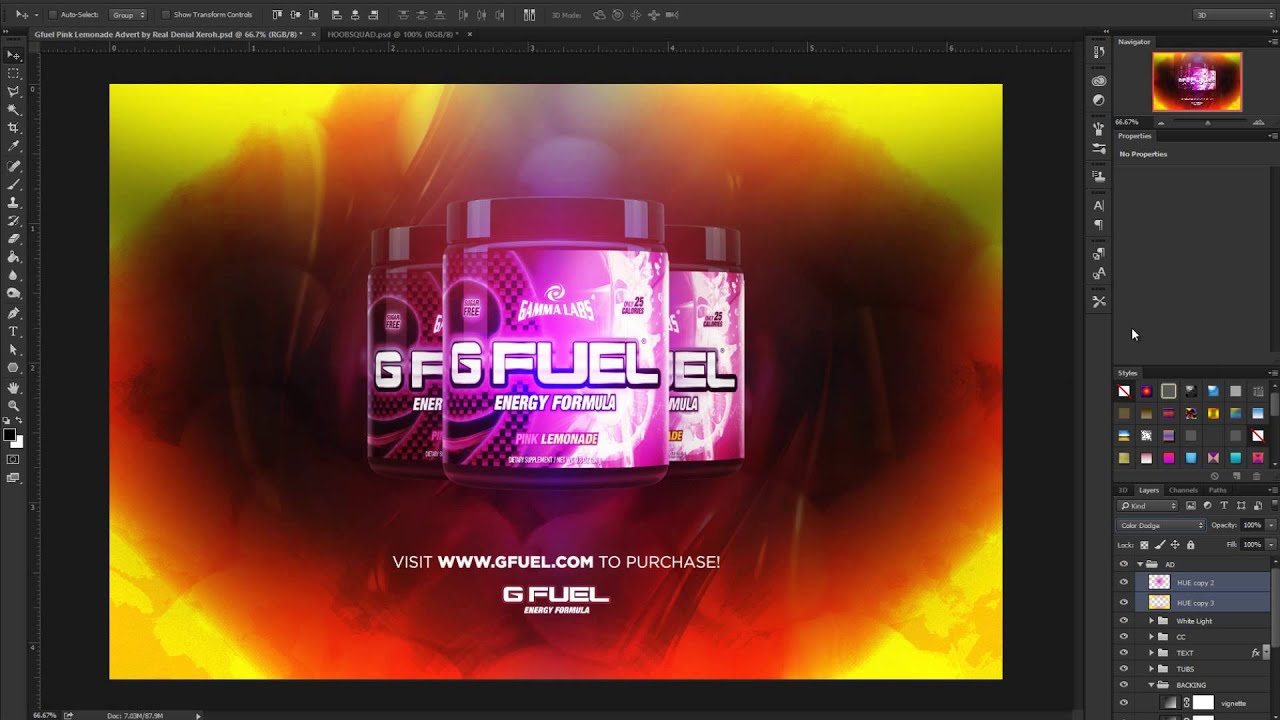1280x720 pixels.
Task: Select the History Brush tool
Action: pos(14,221)
